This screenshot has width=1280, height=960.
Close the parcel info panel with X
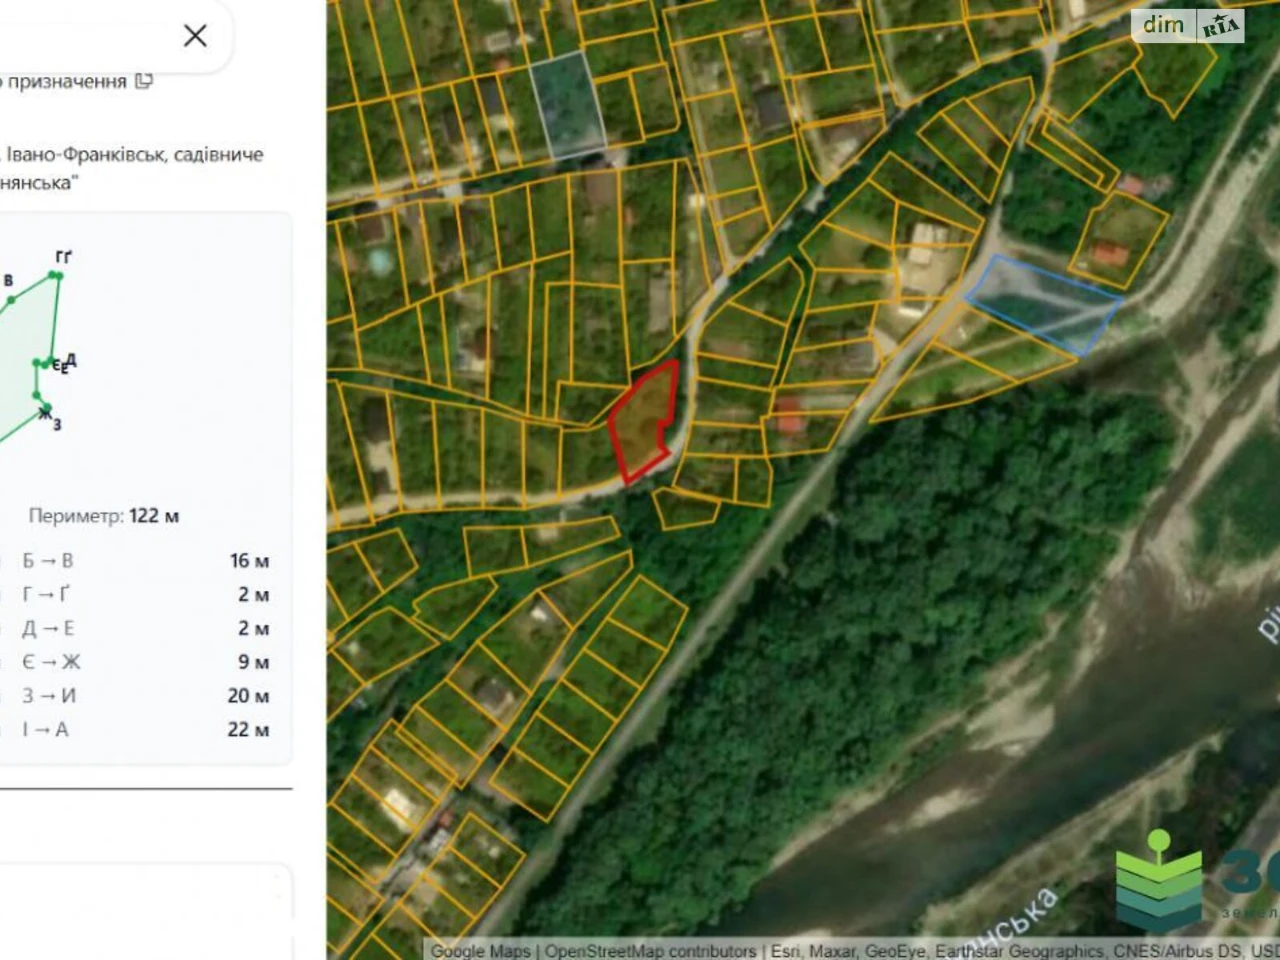pos(195,36)
